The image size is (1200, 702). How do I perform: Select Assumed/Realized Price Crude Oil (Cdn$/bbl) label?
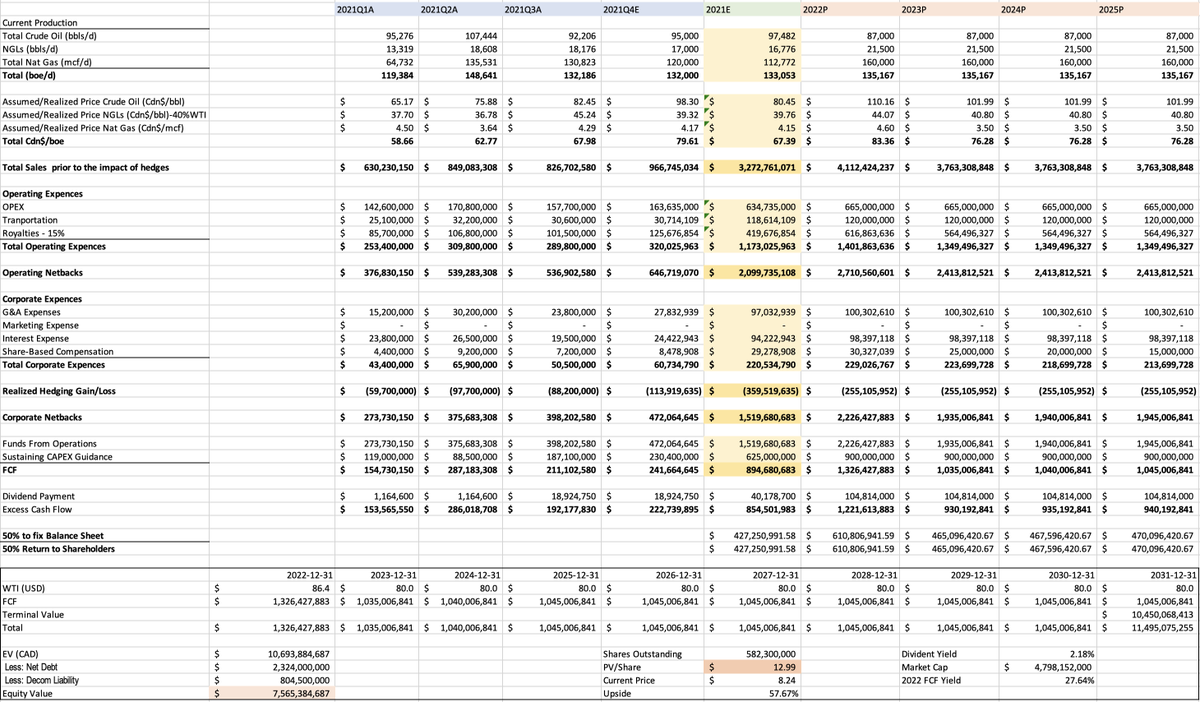93,102
